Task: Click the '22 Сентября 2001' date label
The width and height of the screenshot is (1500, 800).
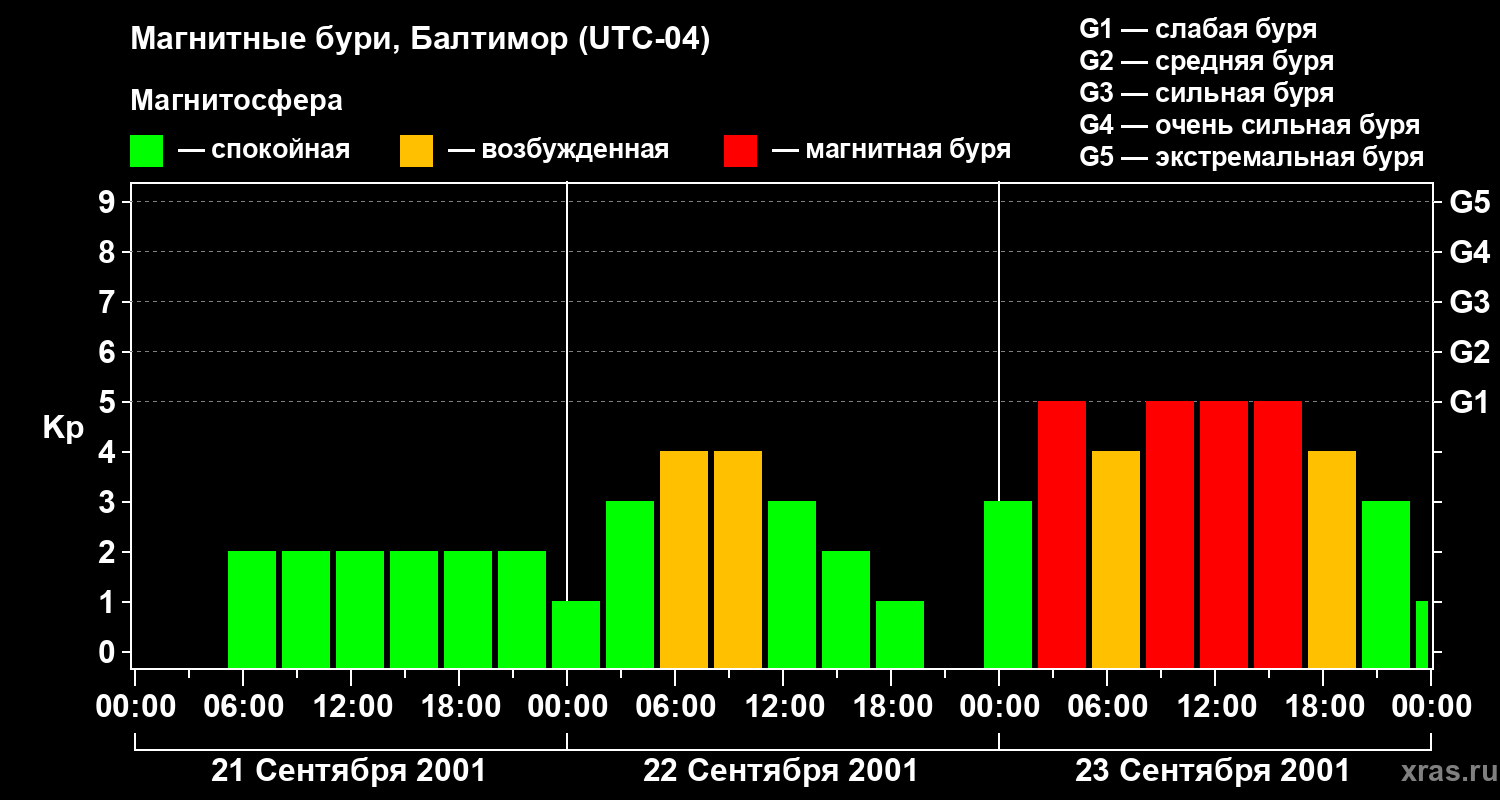Action: pyautogui.click(x=781, y=771)
